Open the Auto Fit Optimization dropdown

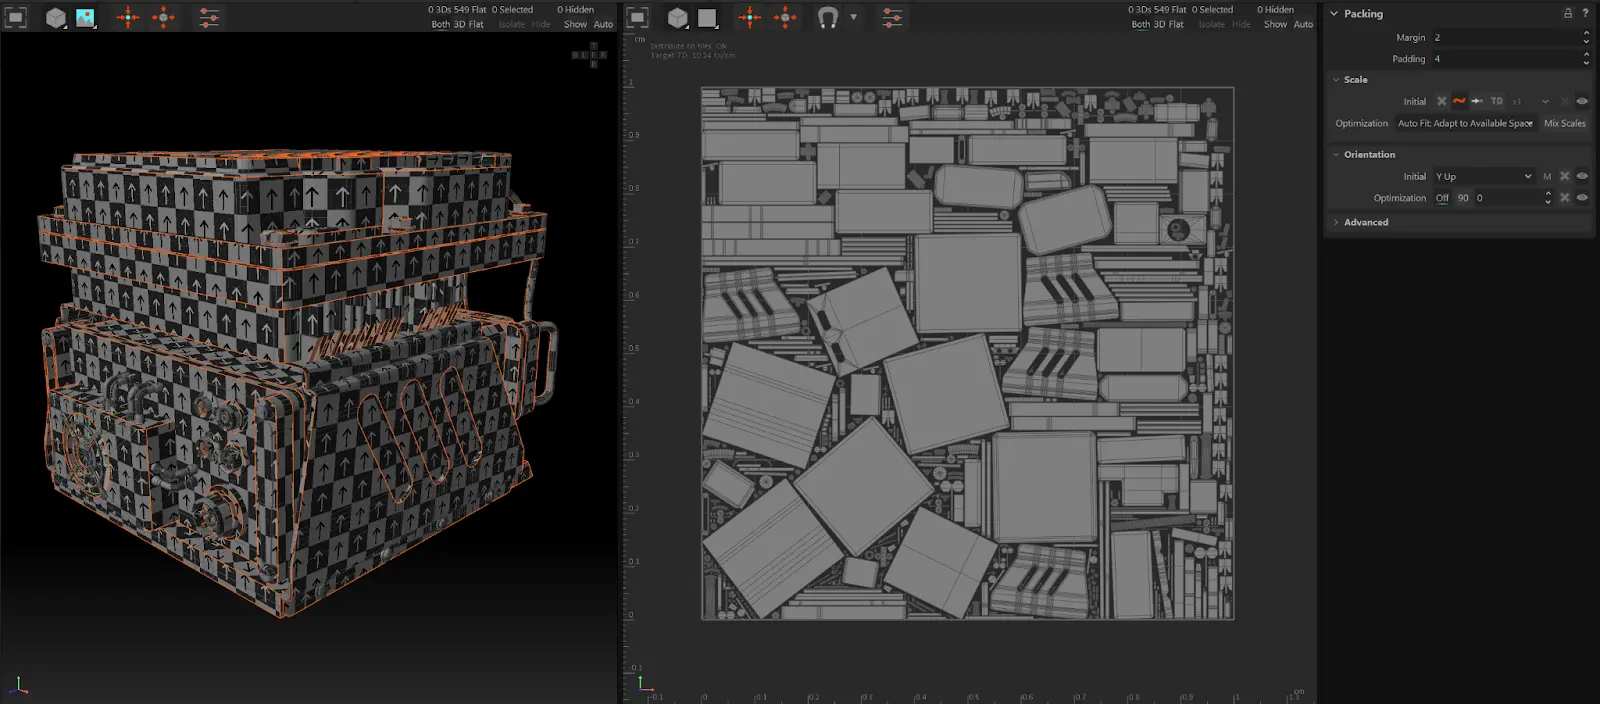tap(1465, 123)
